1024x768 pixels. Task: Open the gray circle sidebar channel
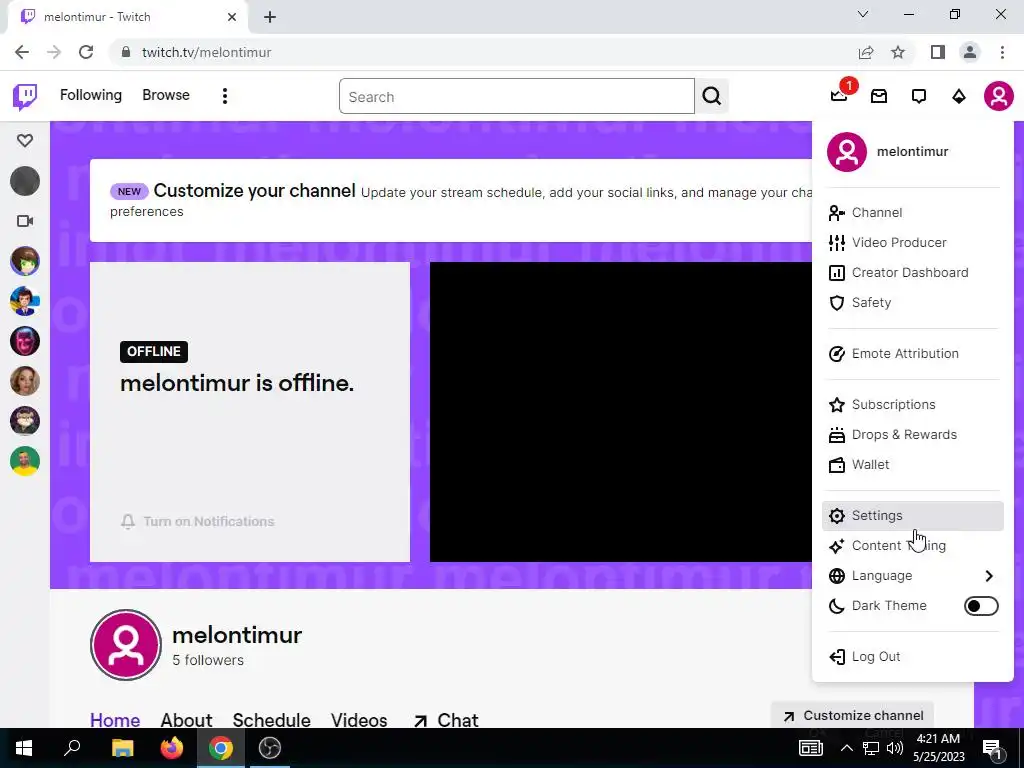[x=25, y=181]
